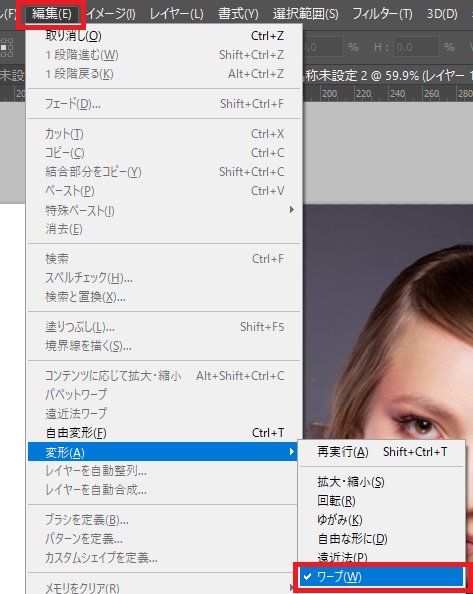Choose 回転(R) rotate option

(382, 501)
